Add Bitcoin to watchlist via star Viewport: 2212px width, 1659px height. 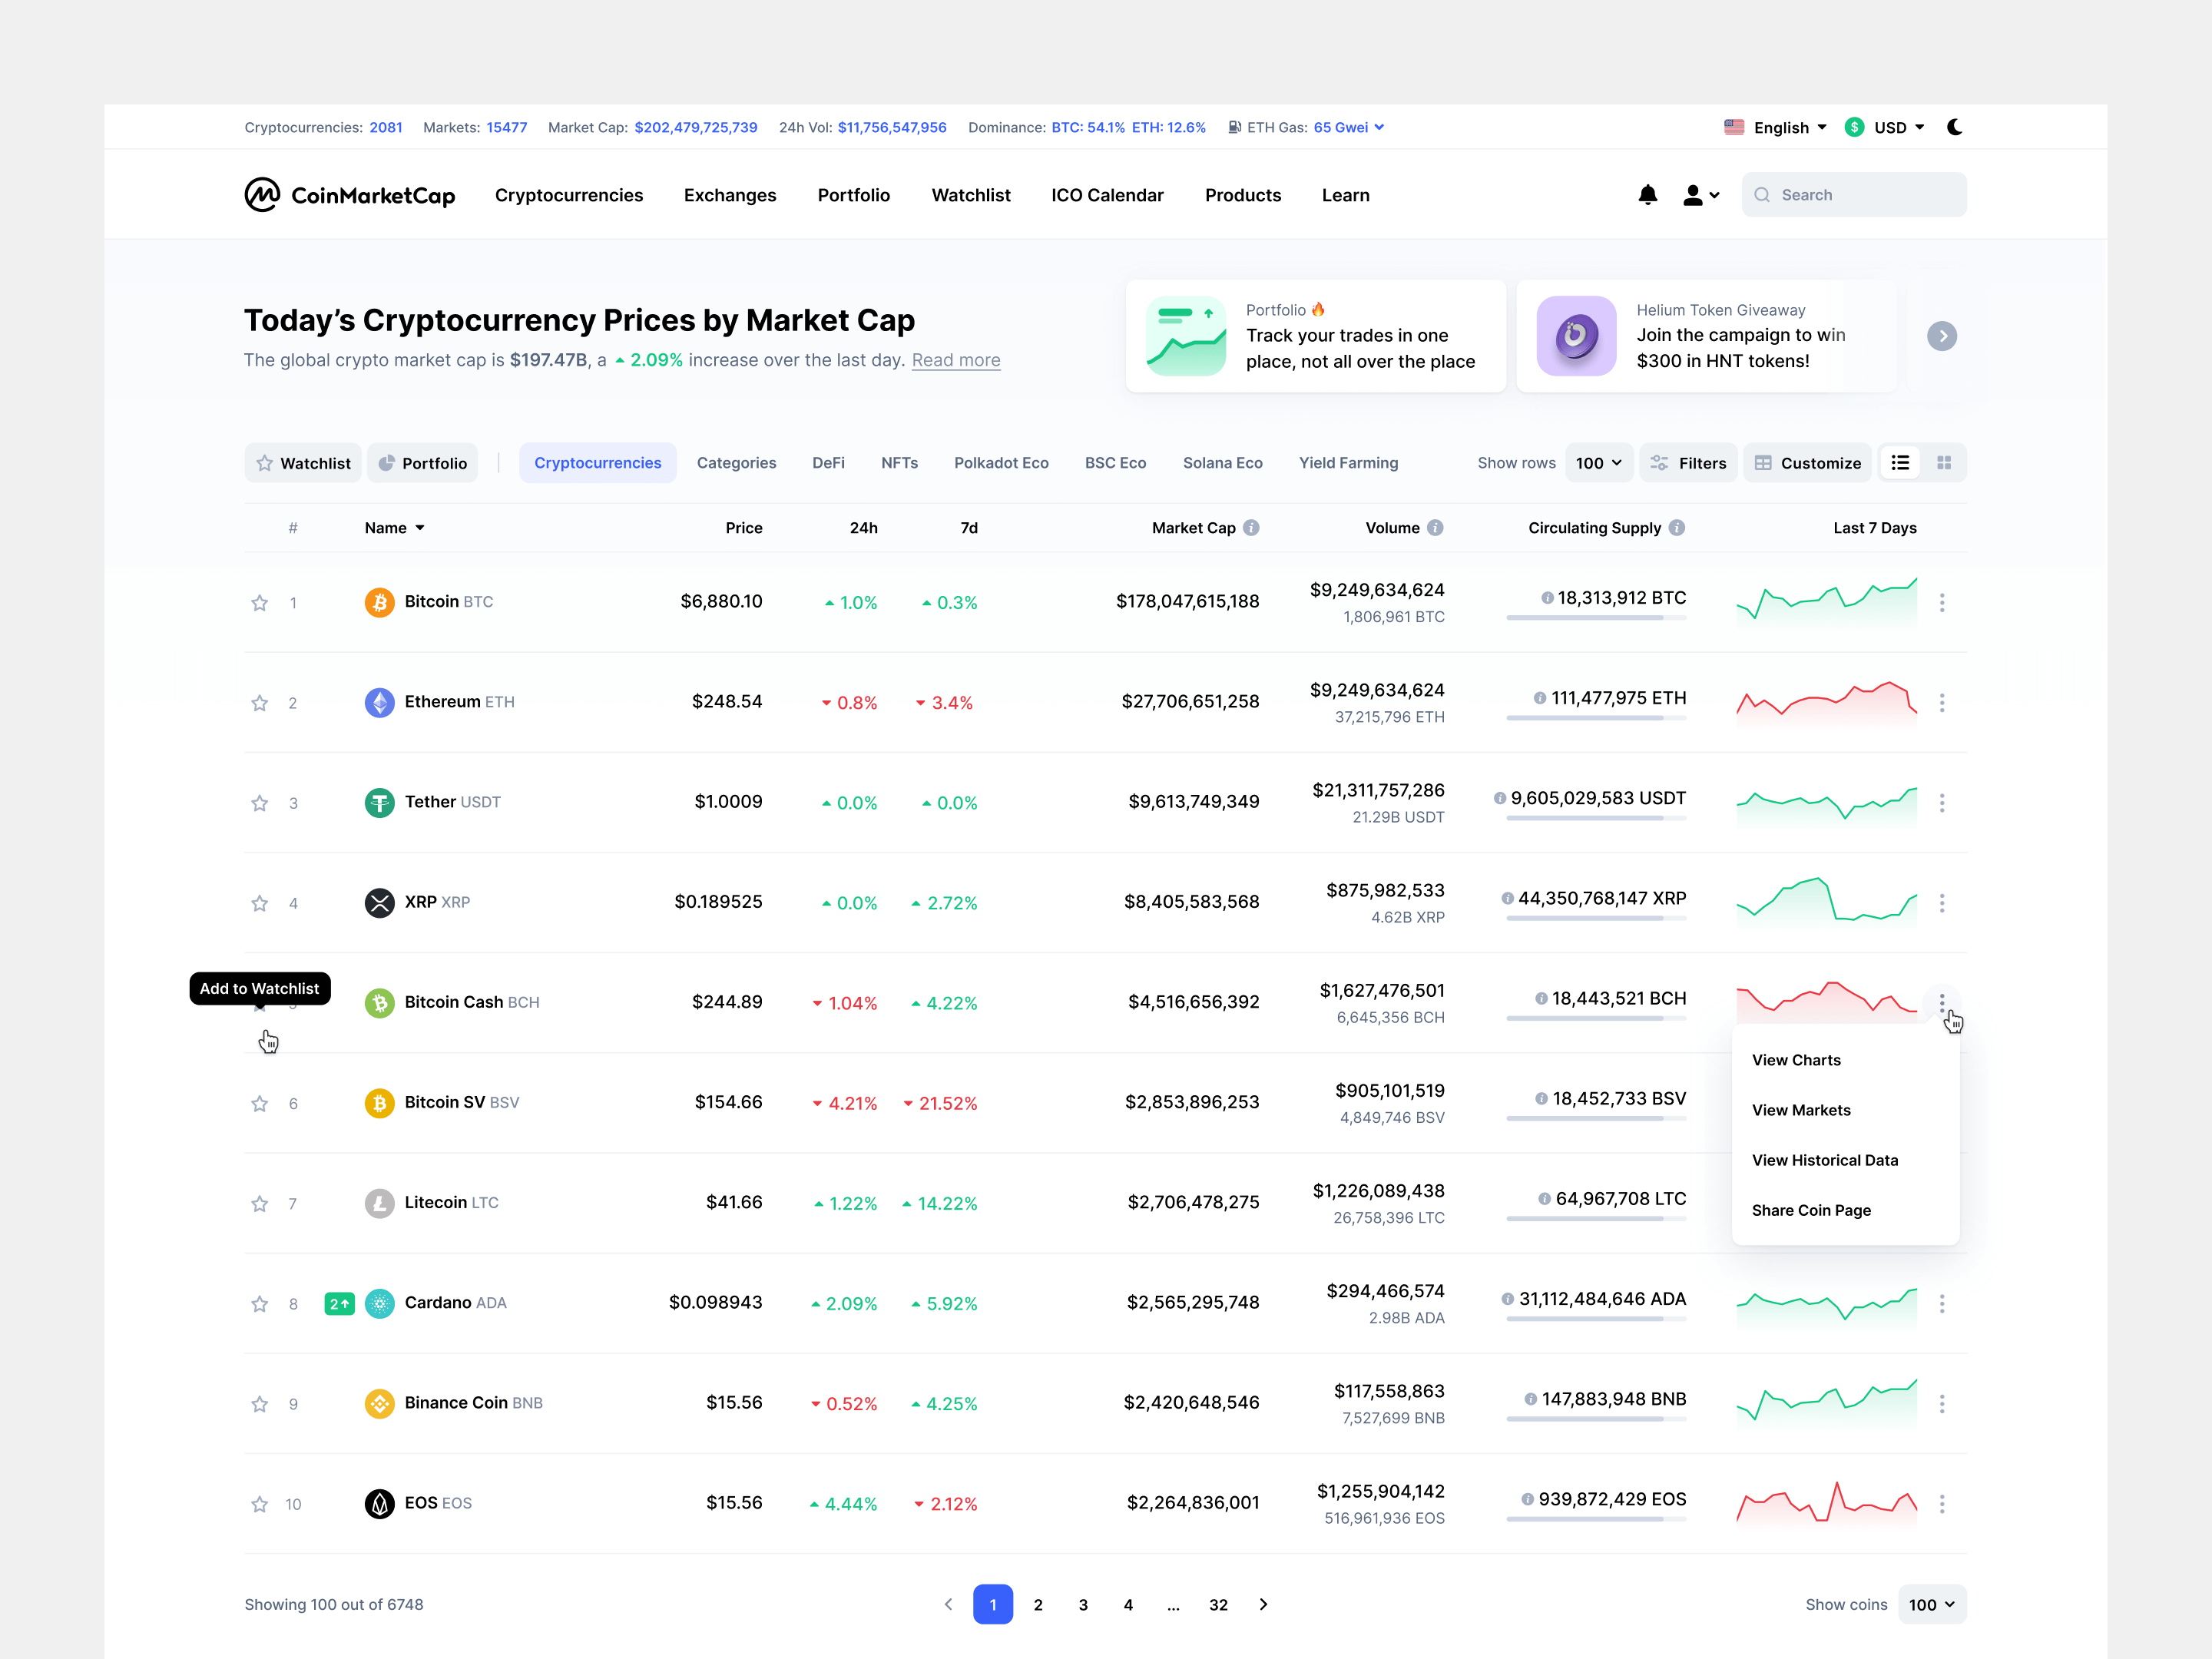click(x=259, y=602)
